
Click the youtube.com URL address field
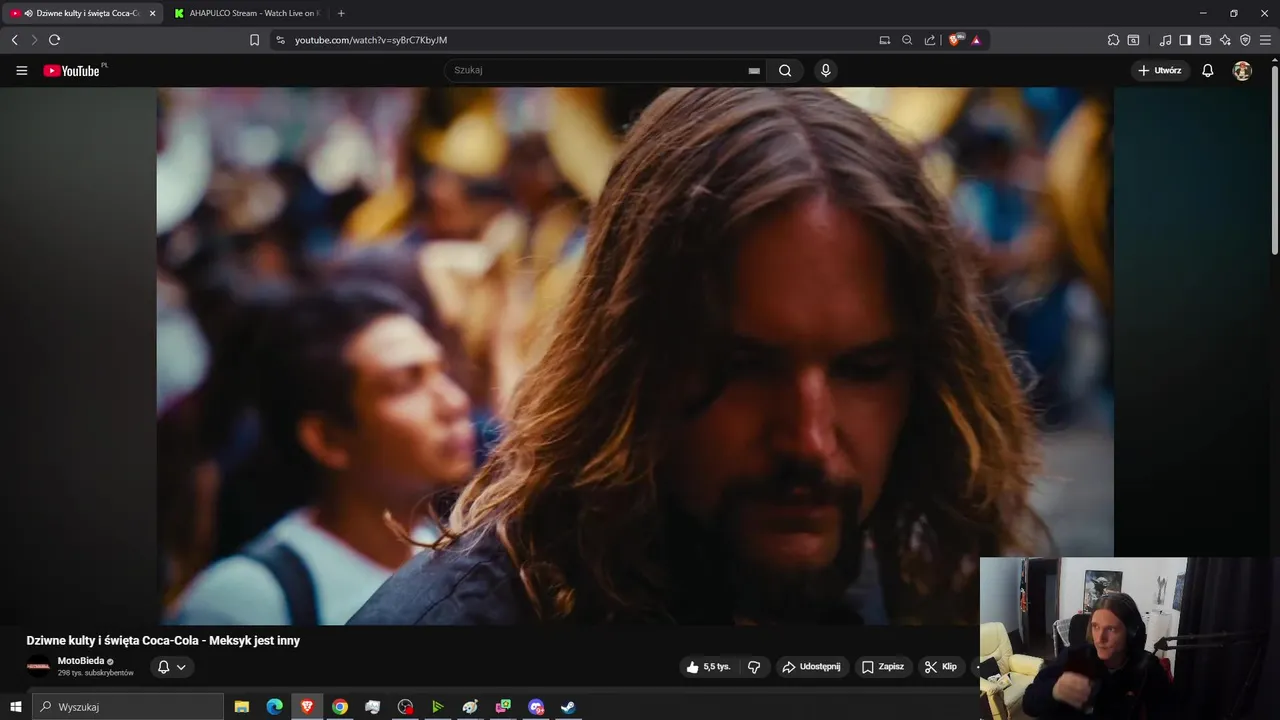pos(371,40)
